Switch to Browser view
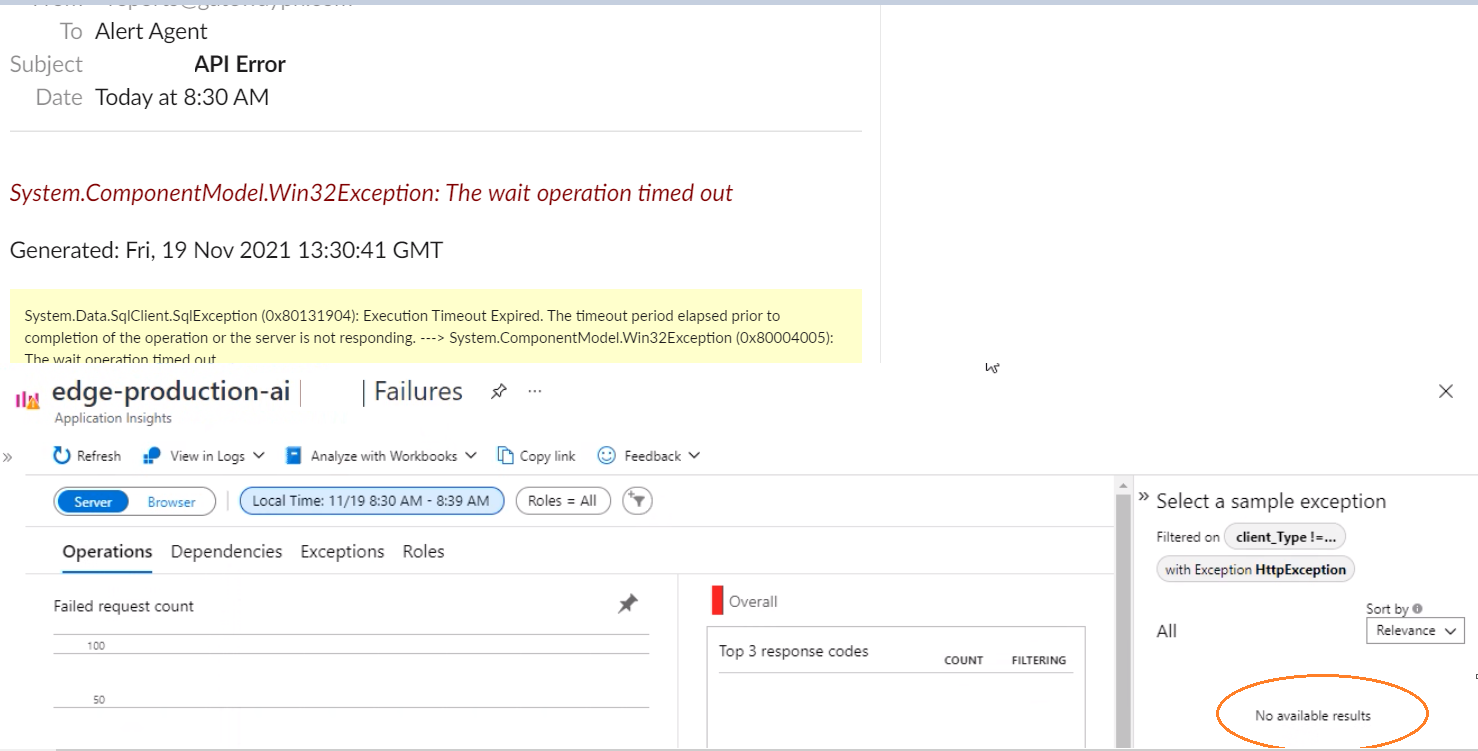1478x751 pixels. pos(172,502)
